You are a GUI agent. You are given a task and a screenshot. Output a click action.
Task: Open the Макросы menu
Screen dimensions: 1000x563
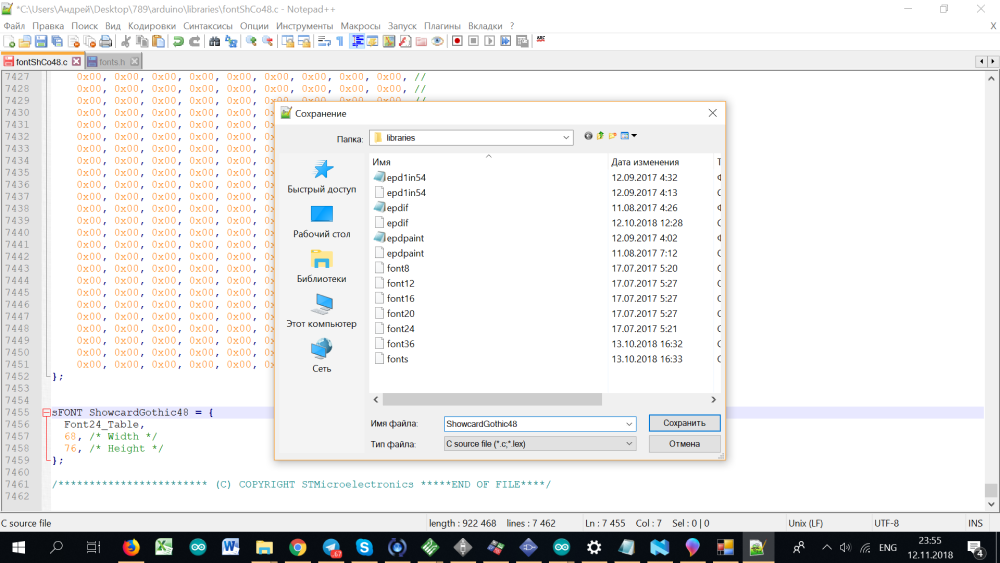360,26
